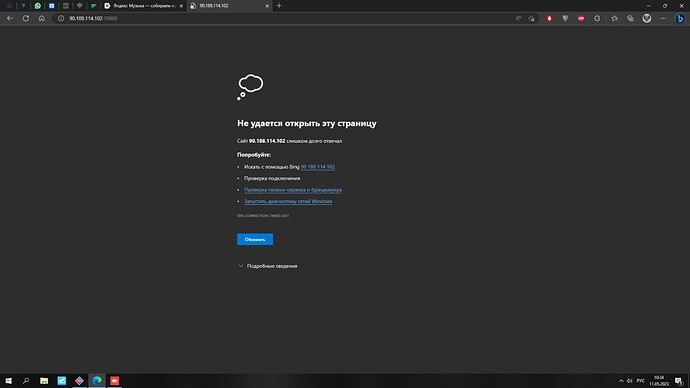The width and height of the screenshot is (690, 388).
Task: Select the Проверка подключения suggestion text
Action: 272,178
